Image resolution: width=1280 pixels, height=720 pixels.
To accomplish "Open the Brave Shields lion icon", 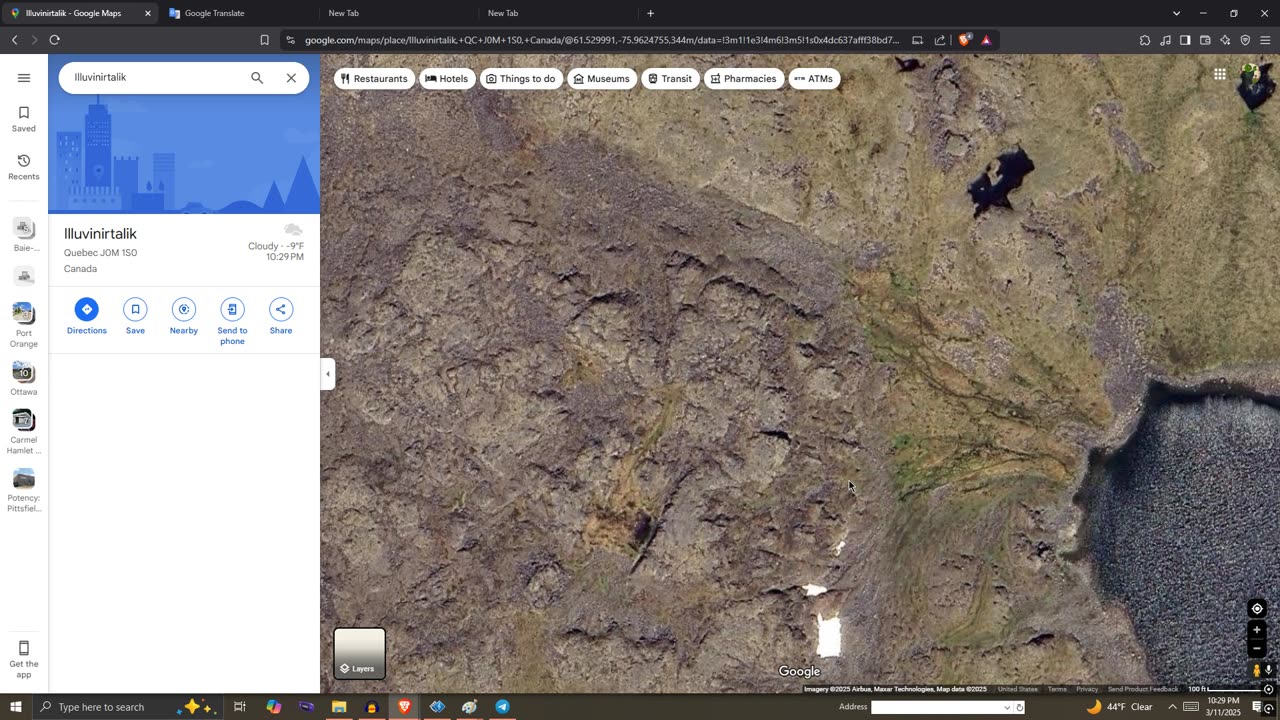I will tap(964, 40).
